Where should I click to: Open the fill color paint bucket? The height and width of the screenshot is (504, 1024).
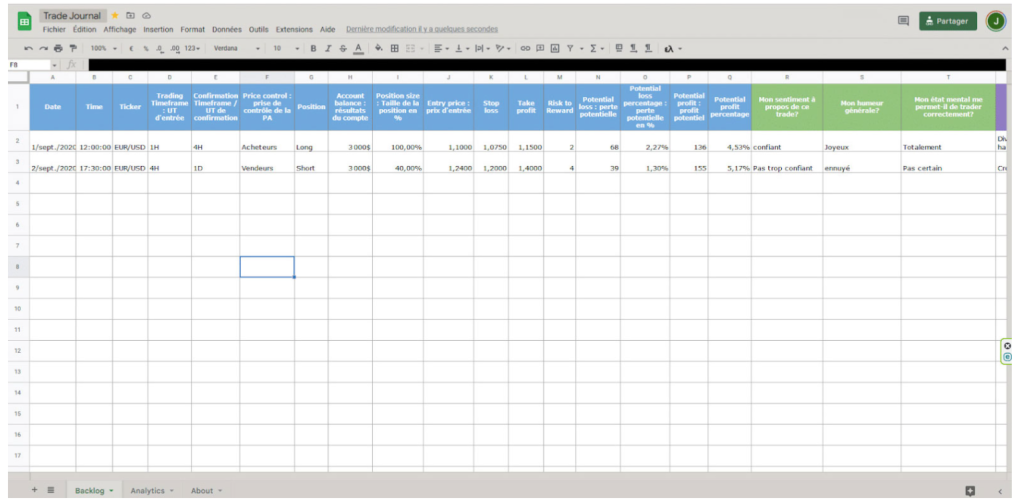point(379,48)
